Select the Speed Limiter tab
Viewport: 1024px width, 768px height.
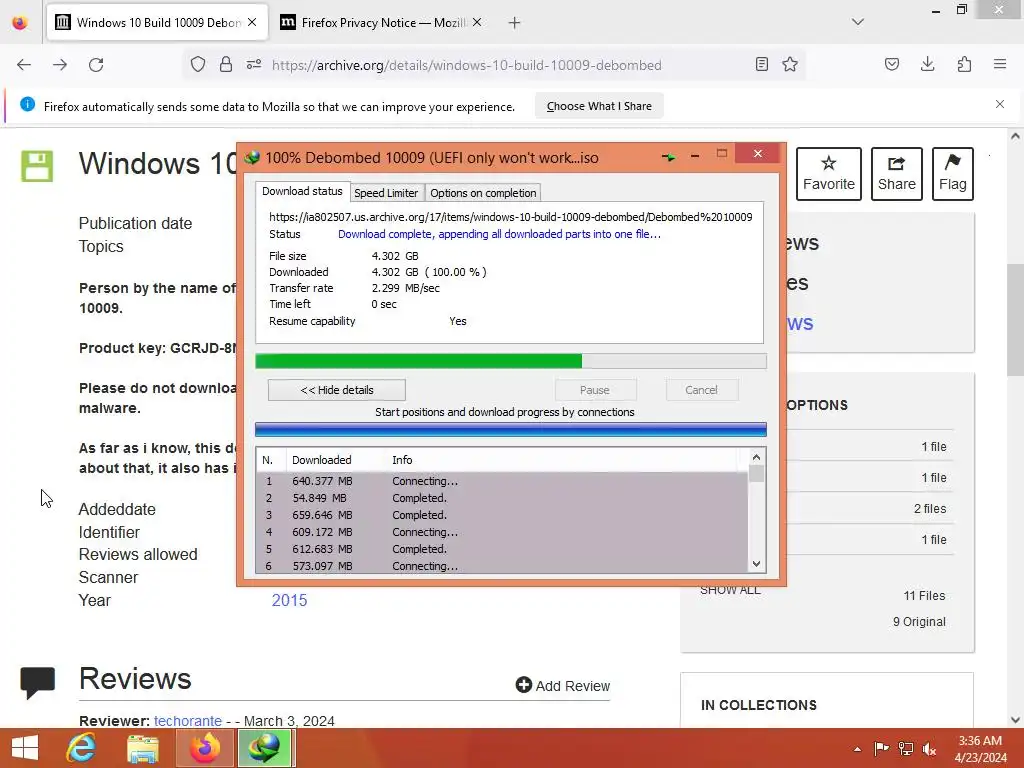coord(386,193)
